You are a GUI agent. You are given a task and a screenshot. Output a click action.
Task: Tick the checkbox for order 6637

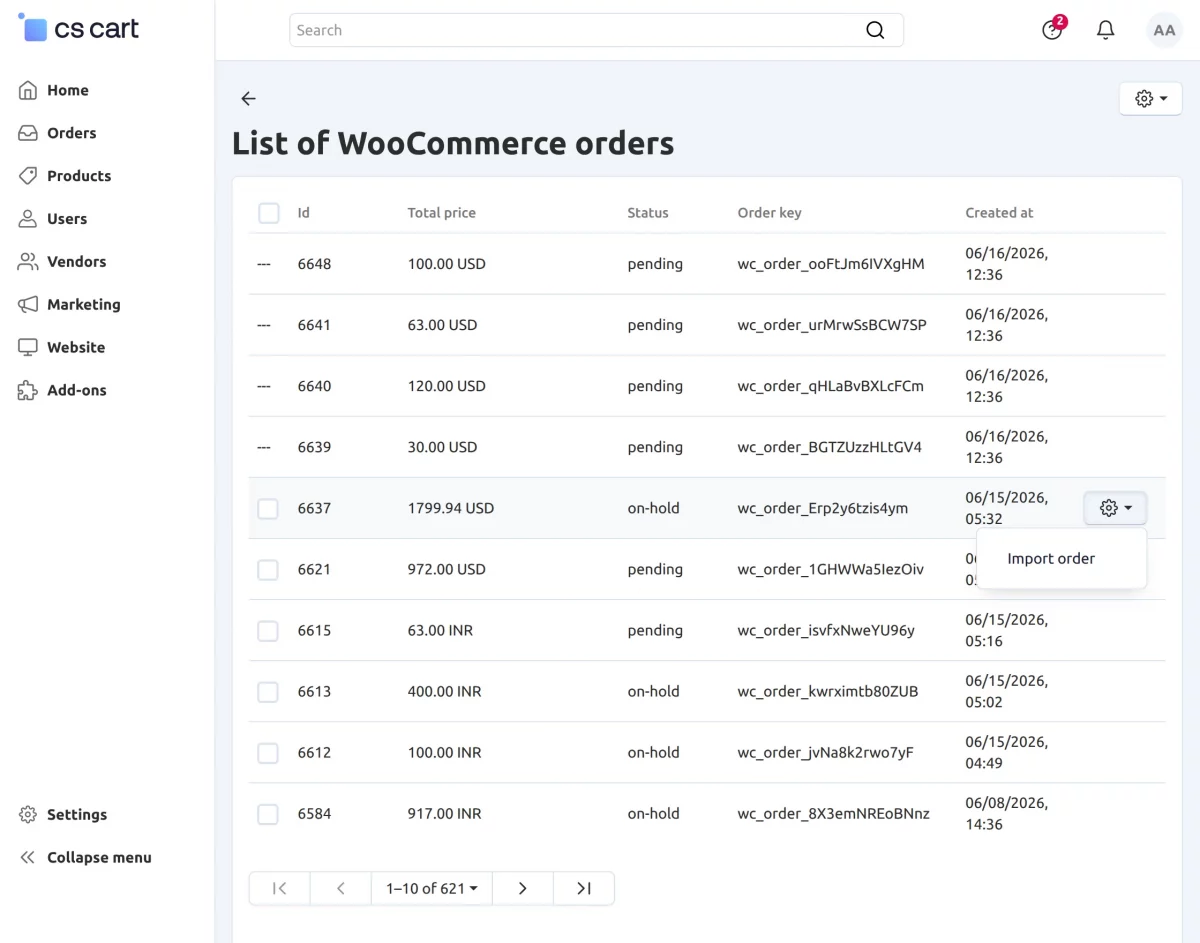coord(268,508)
